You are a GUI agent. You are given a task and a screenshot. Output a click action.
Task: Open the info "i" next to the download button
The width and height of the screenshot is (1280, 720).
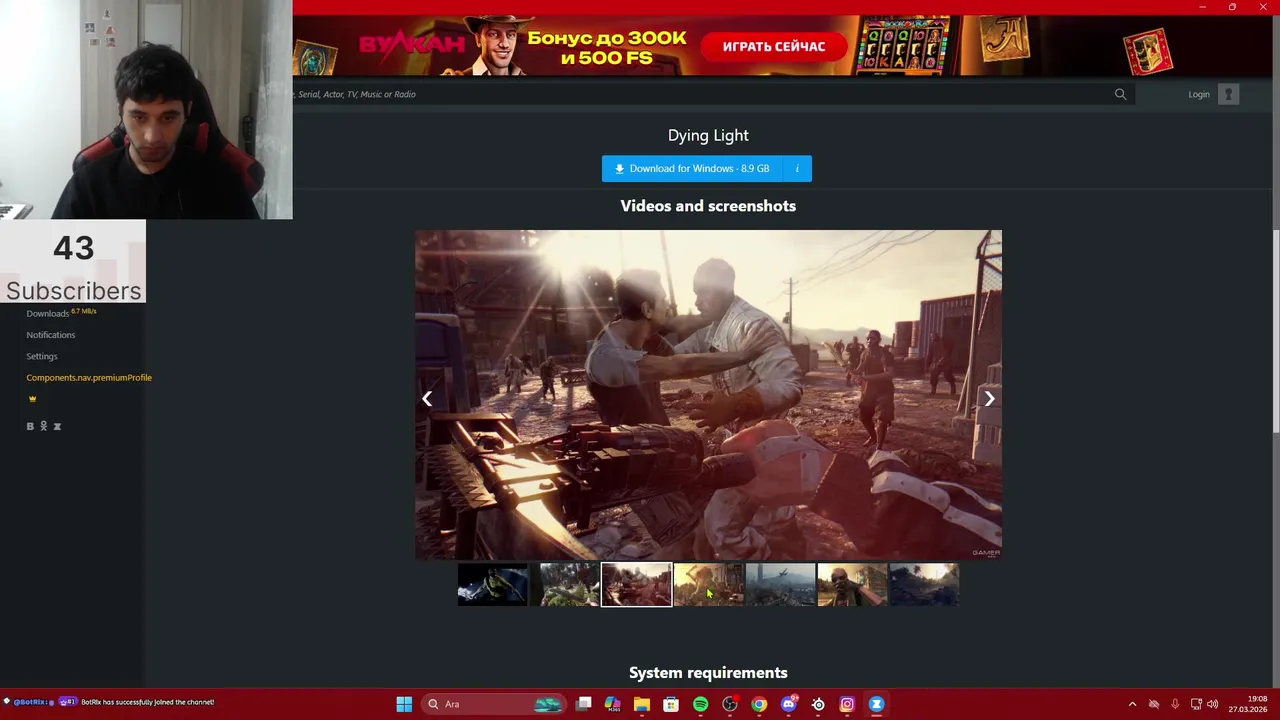coord(797,168)
